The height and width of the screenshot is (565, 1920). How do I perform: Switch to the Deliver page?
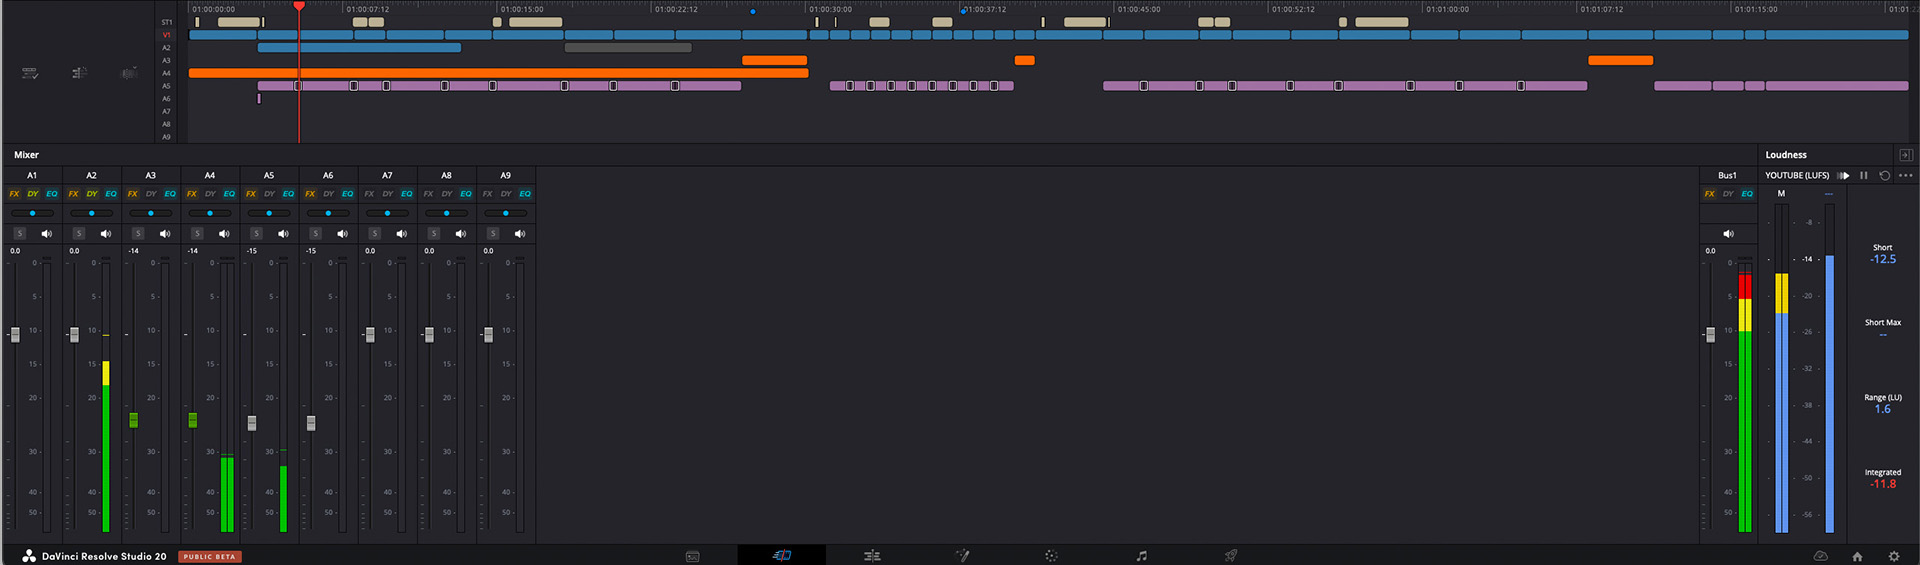pos(1231,556)
